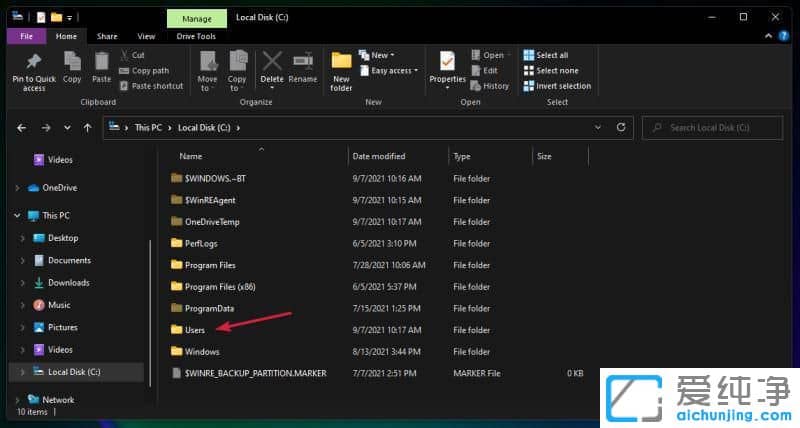The image size is (800, 428).
Task: Navigate forward with the Forward arrow
Action: (x=46, y=128)
